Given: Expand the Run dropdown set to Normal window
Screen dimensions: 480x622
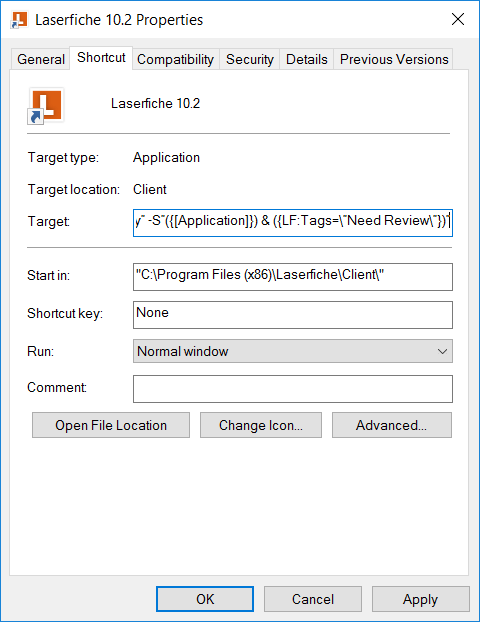Looking at the screenshot, I should [x=293, y=351].
